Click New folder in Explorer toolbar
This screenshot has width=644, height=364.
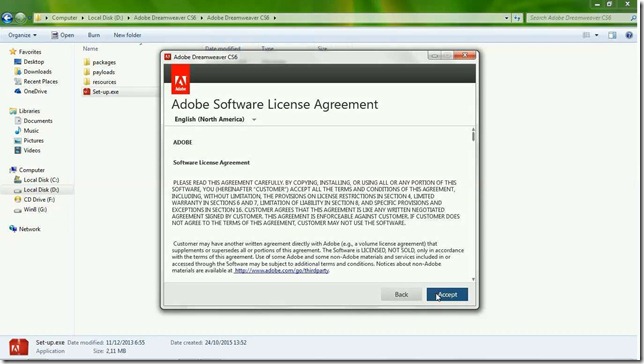coord(127,35)
